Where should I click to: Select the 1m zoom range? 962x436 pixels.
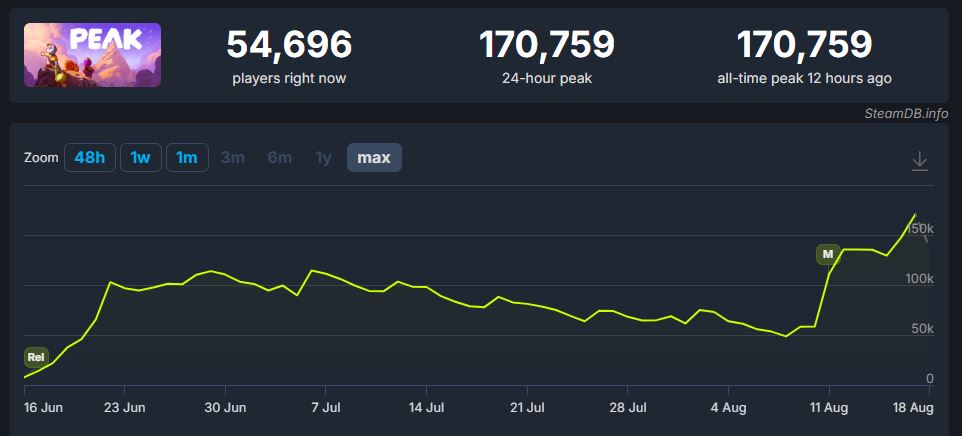[187, 158]
